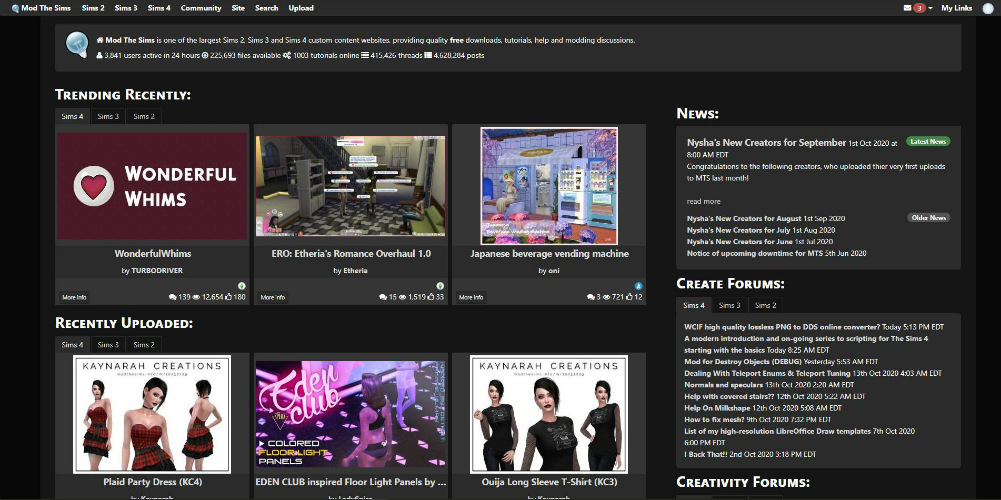Click the green badge icon on ERO card
The width and height of the screenshot is (1001, 500).
(x=440, y=285)
